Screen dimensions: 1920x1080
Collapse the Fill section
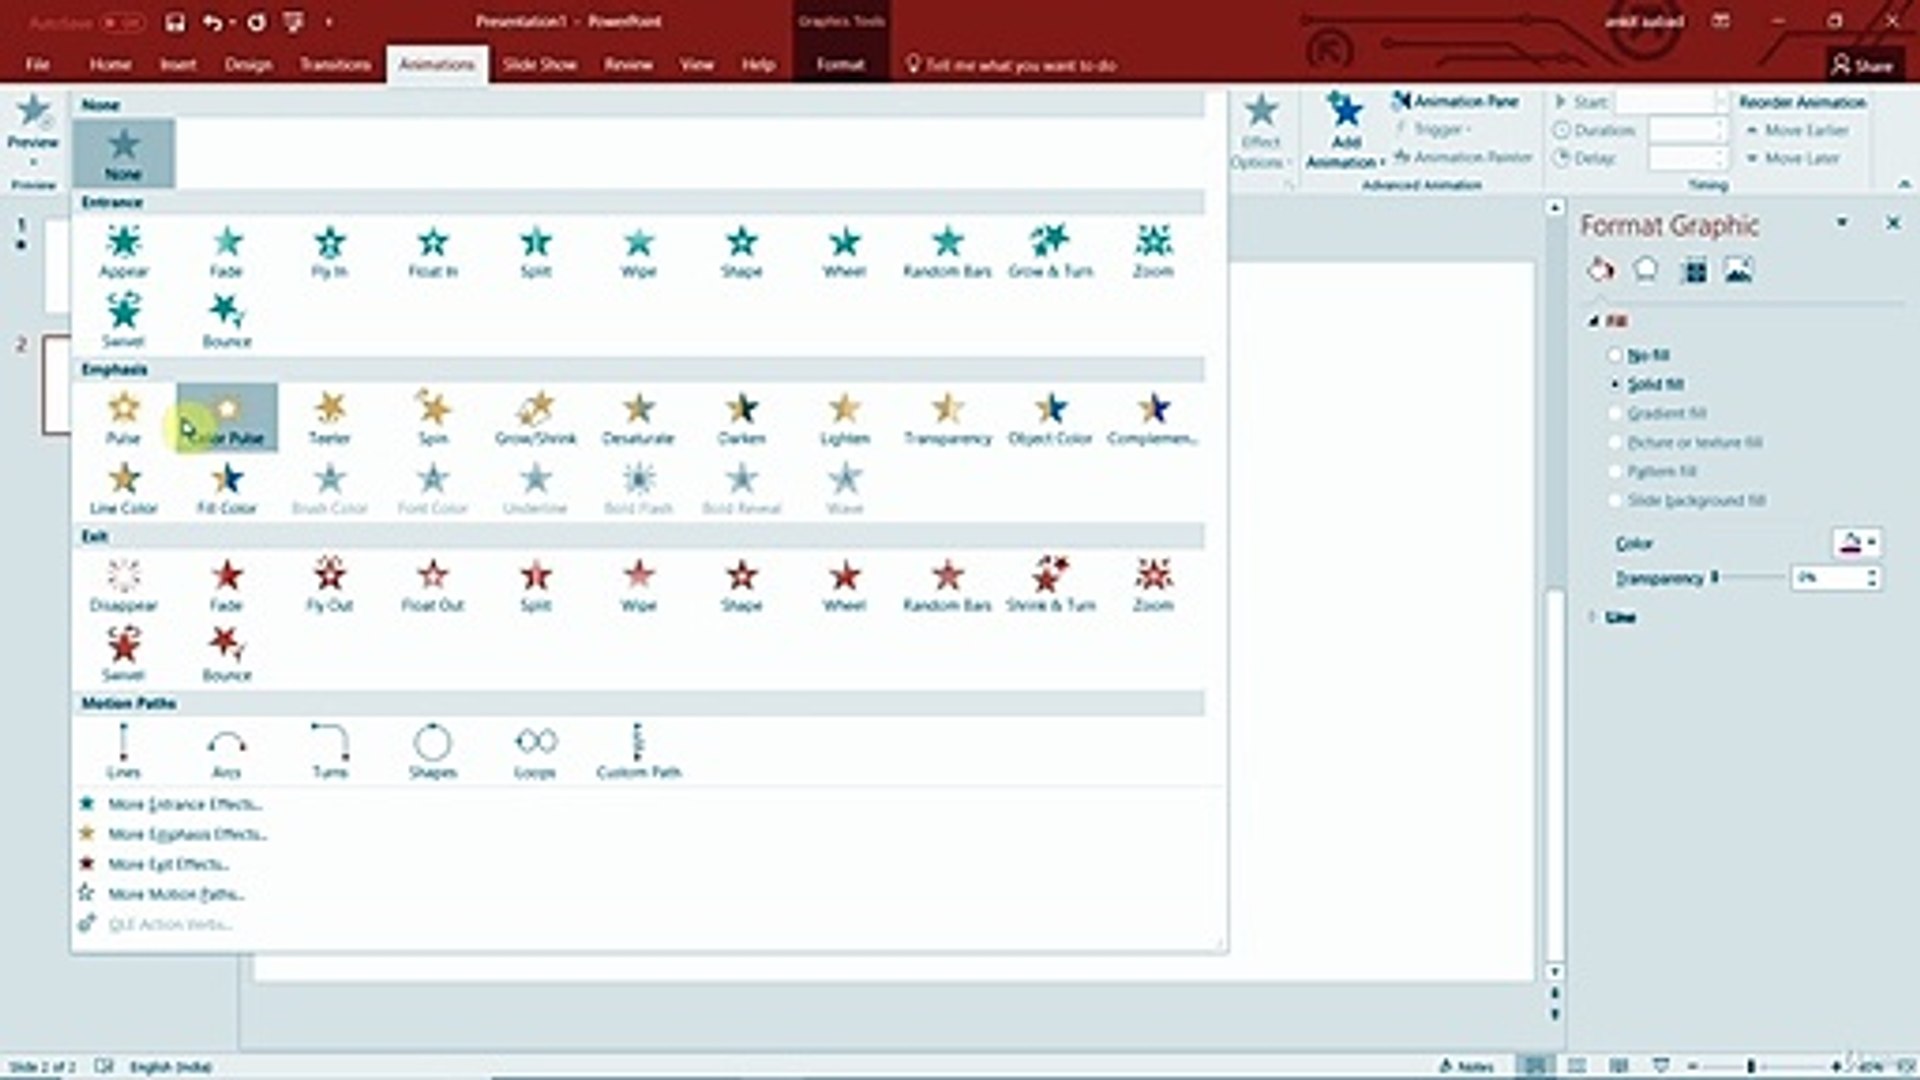click(x=1594, y=321)
